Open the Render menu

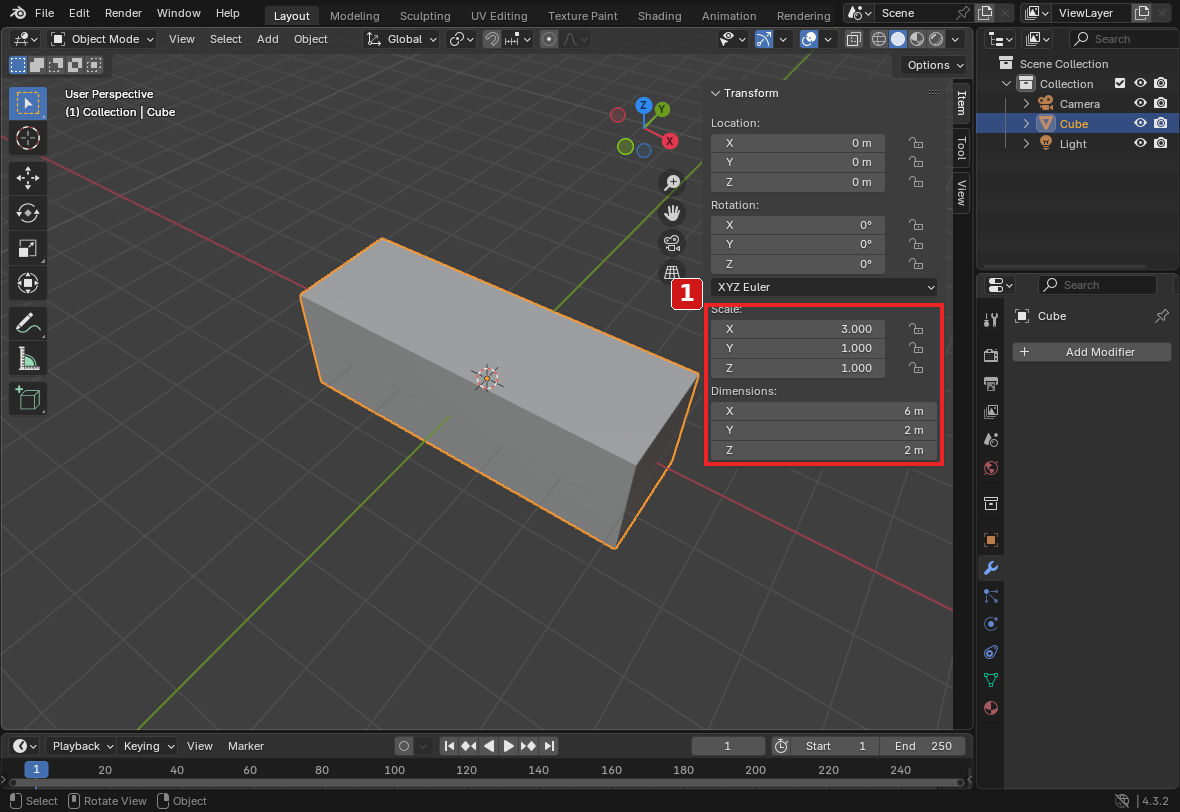point(123,13)
